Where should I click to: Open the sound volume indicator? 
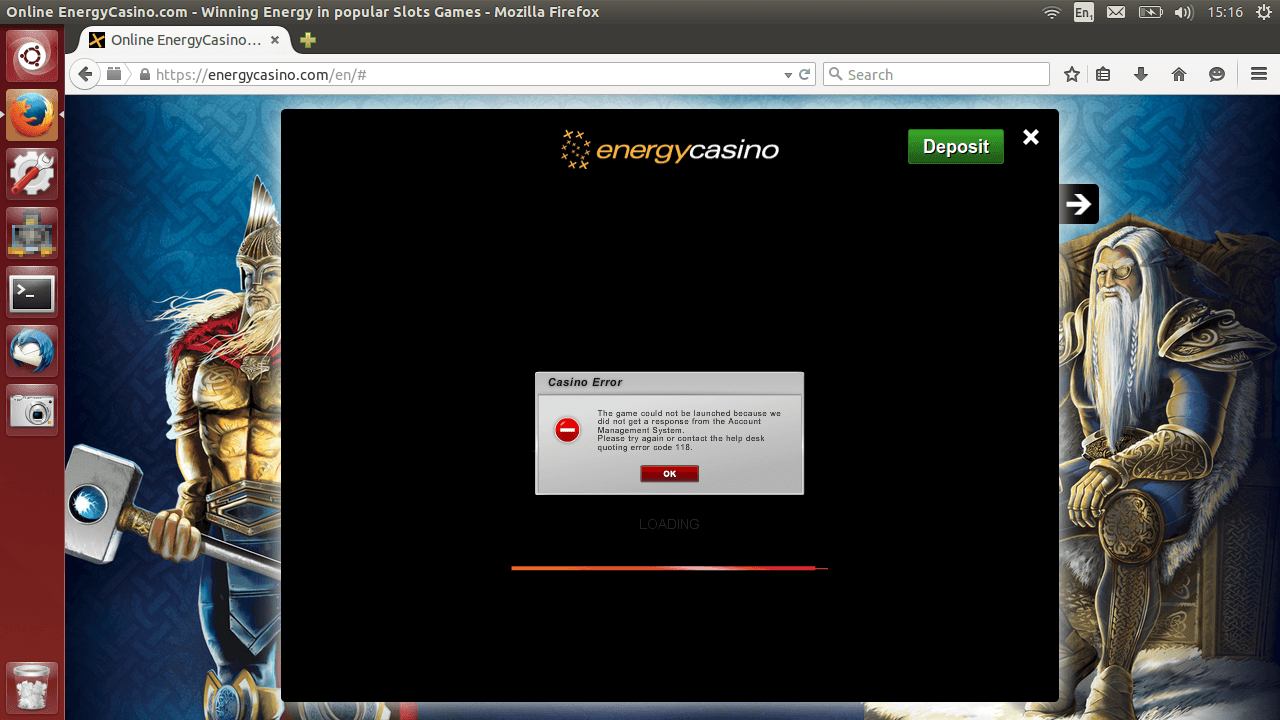[x=1184, y=12]
